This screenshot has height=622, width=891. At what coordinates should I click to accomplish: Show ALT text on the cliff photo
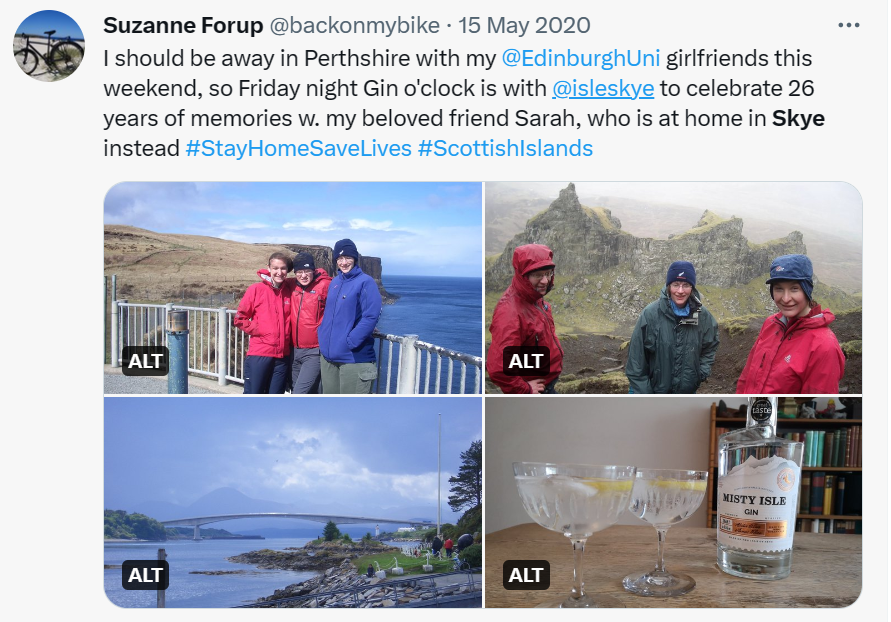(145, 361)
